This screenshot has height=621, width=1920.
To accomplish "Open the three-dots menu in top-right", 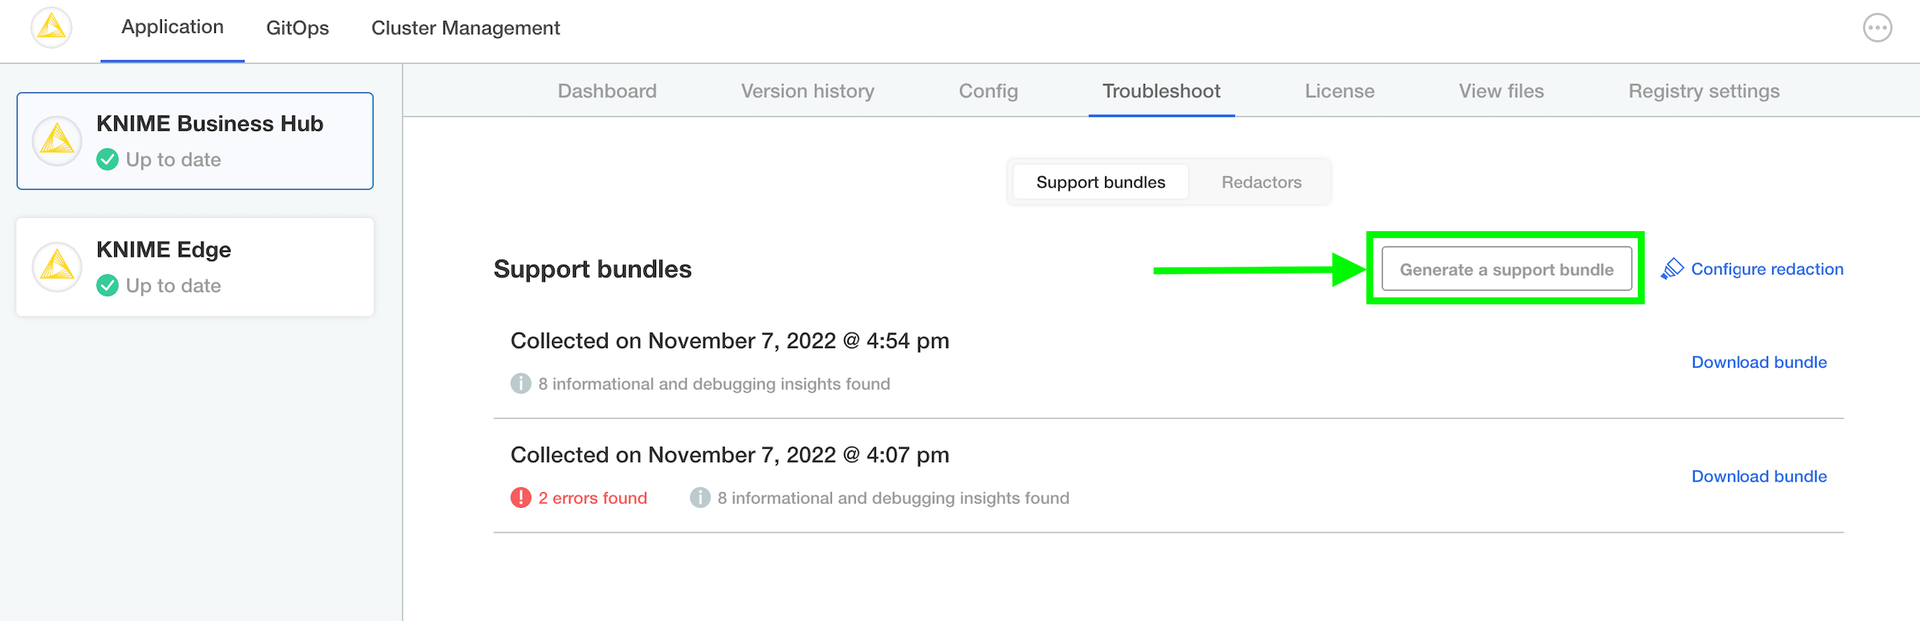I will [1877, 28].
